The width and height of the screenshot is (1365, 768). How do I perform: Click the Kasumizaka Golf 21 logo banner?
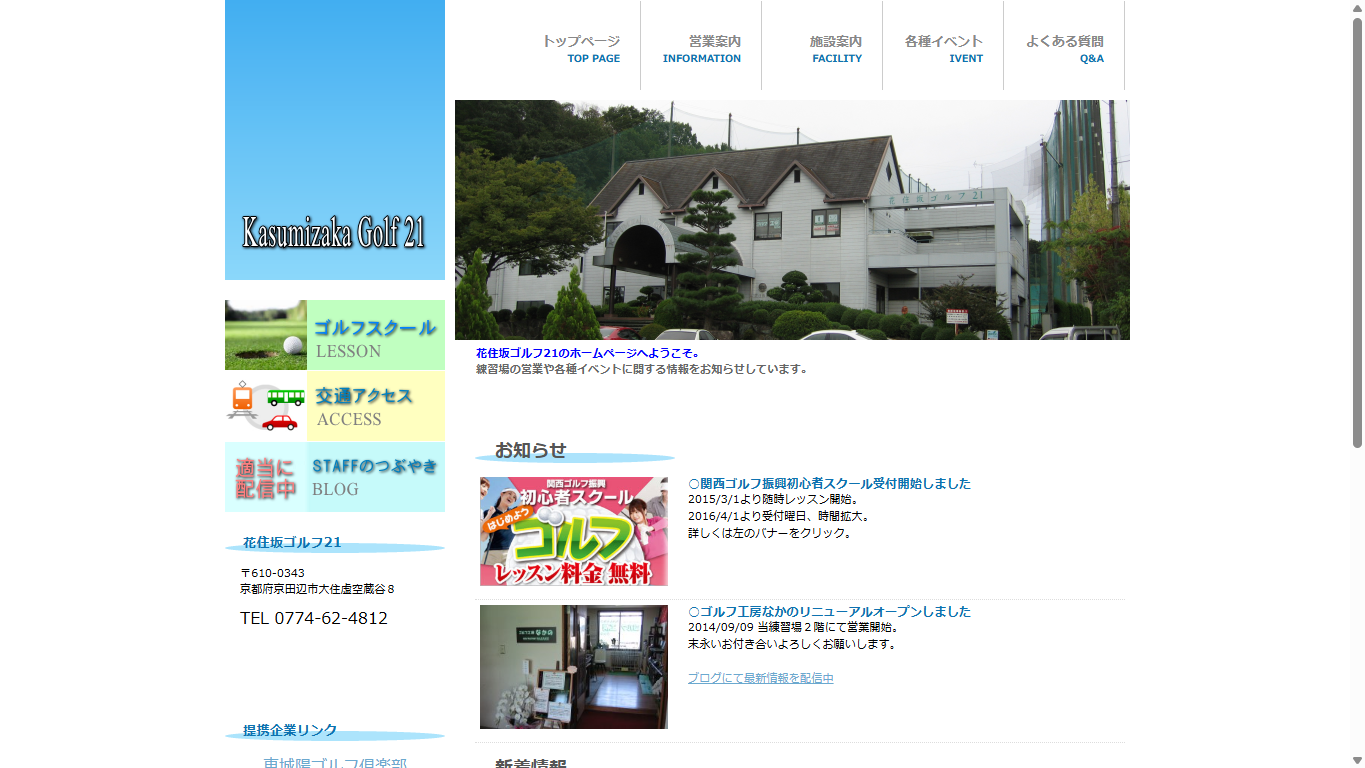335,140
